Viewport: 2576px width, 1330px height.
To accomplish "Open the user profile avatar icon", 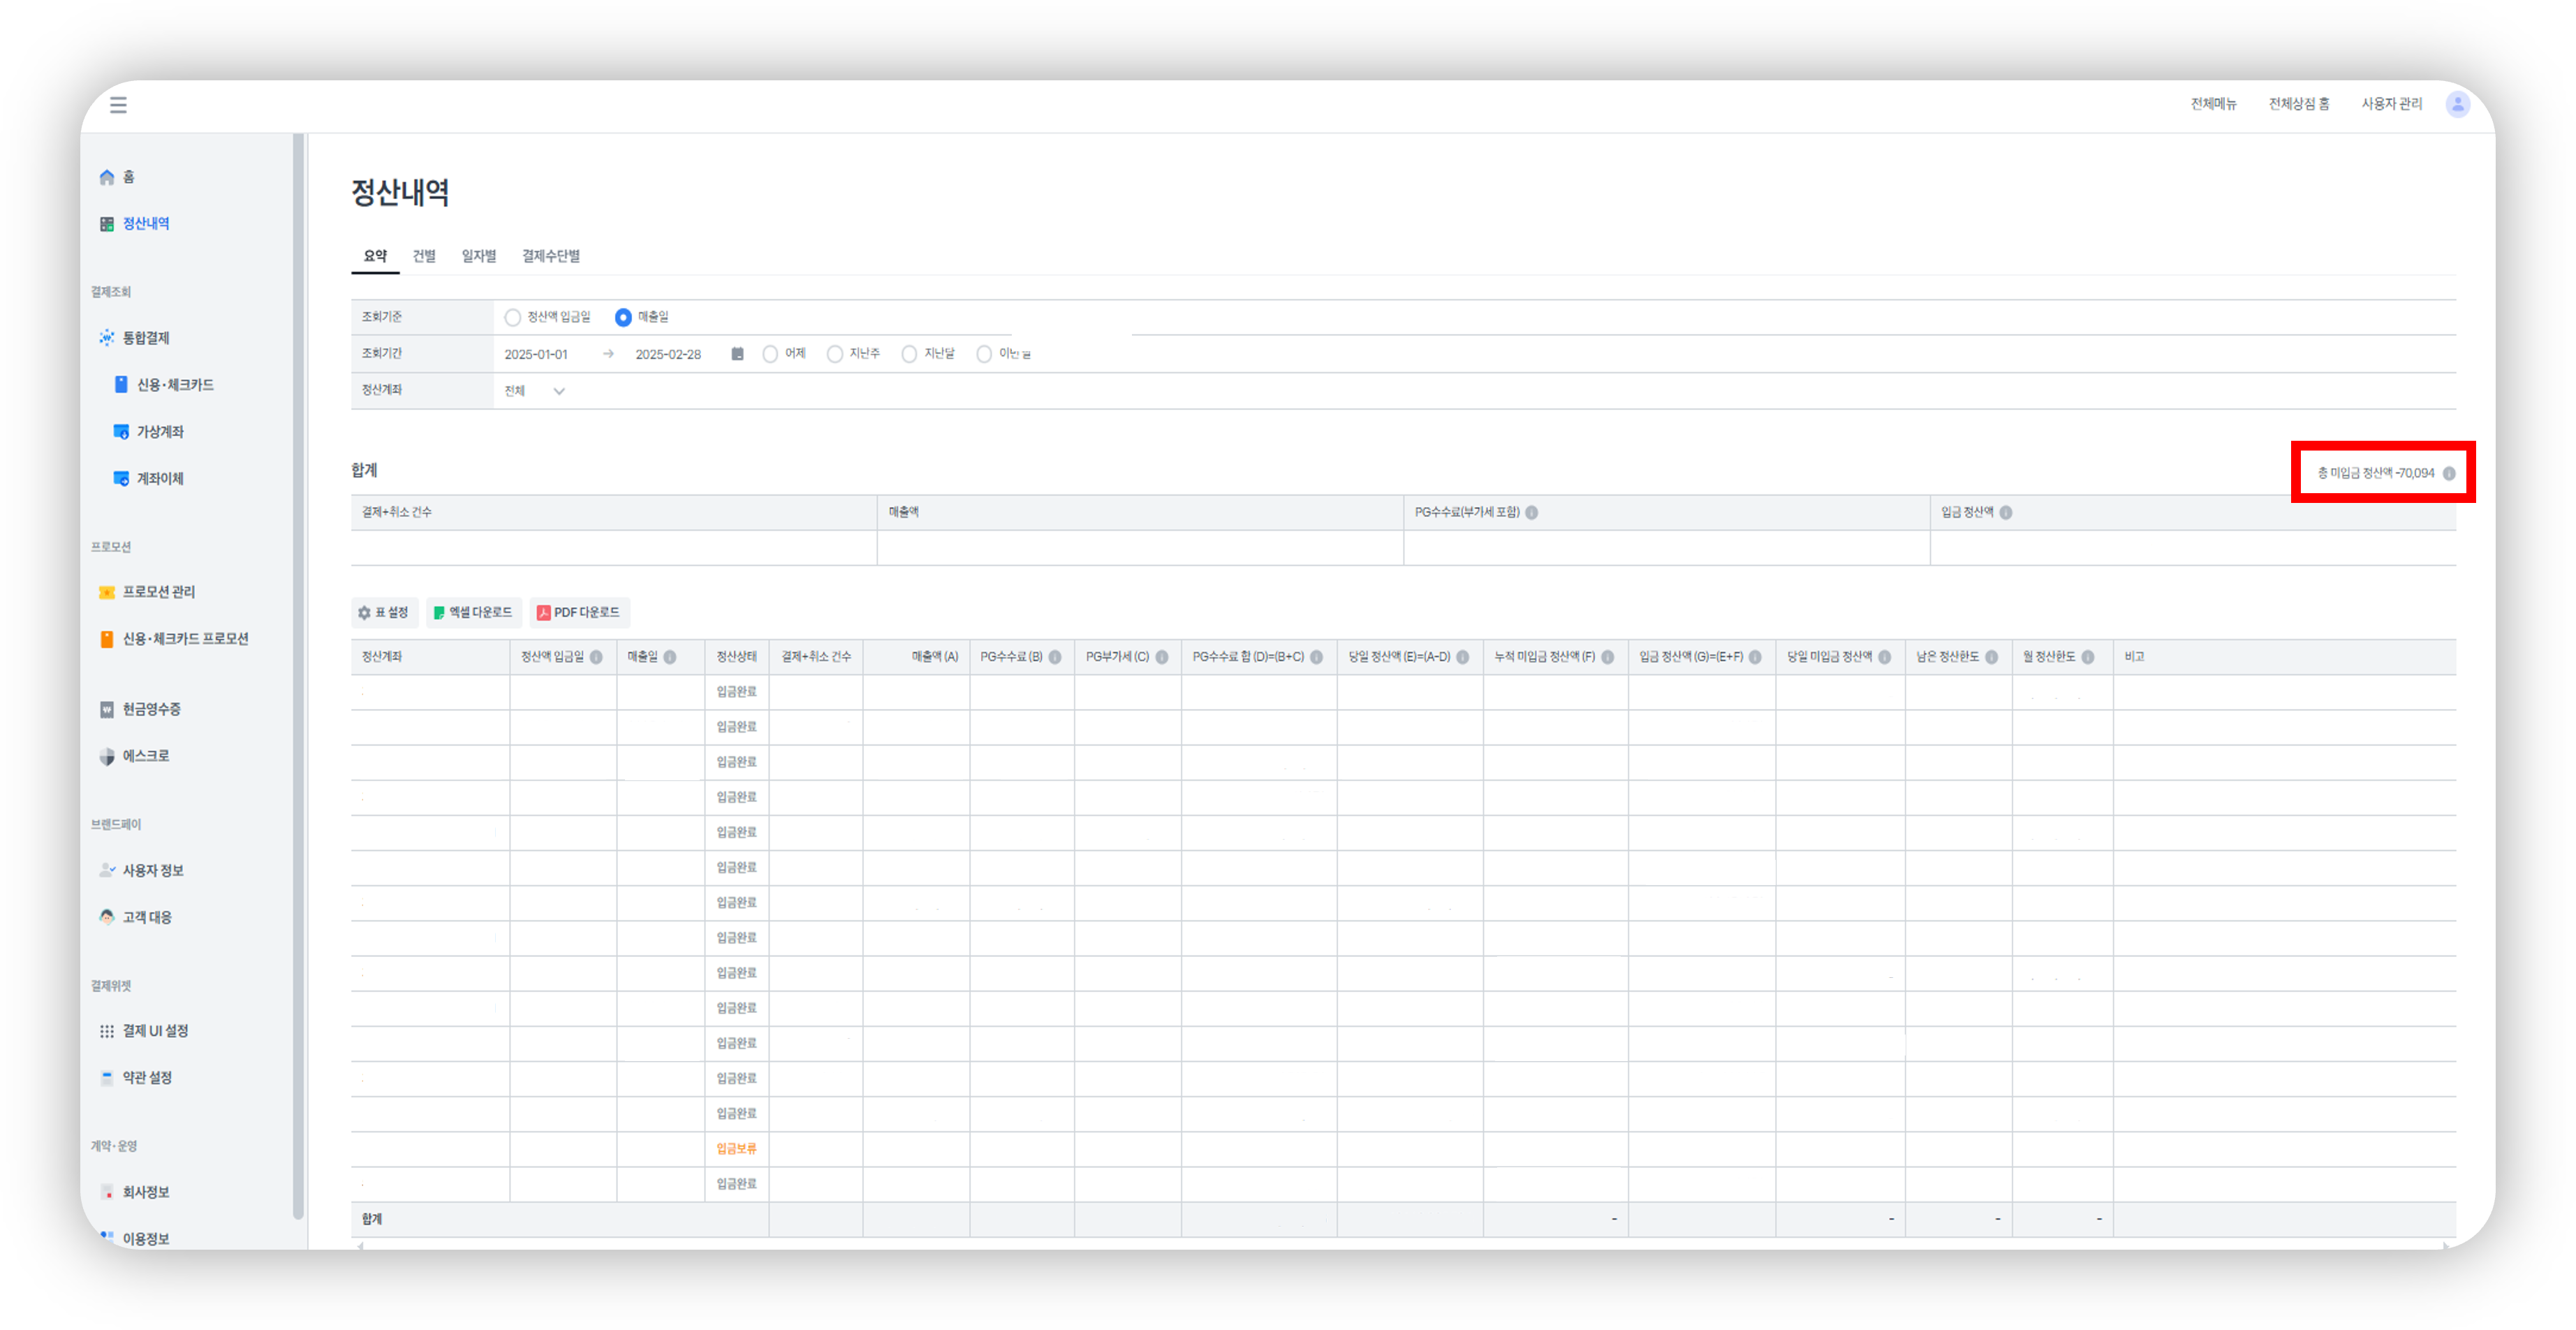I will click(x=2457, y=104).
